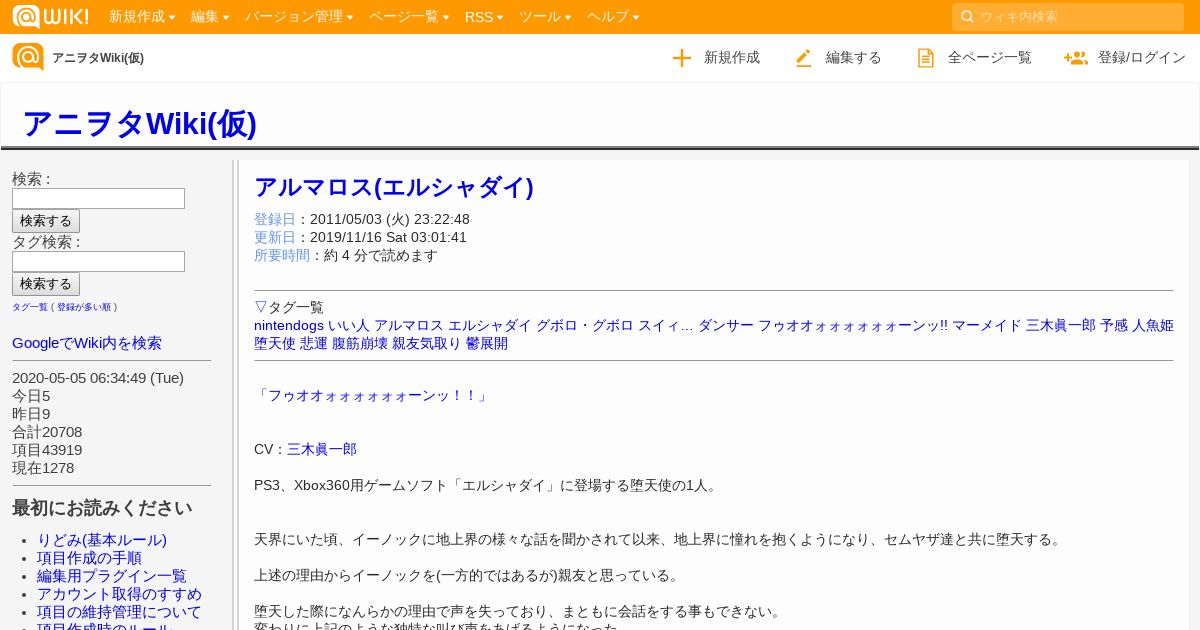Click the orange @ icon beside アニヲタWiki(仮)
1200x630 pixels.
(28, 57)
